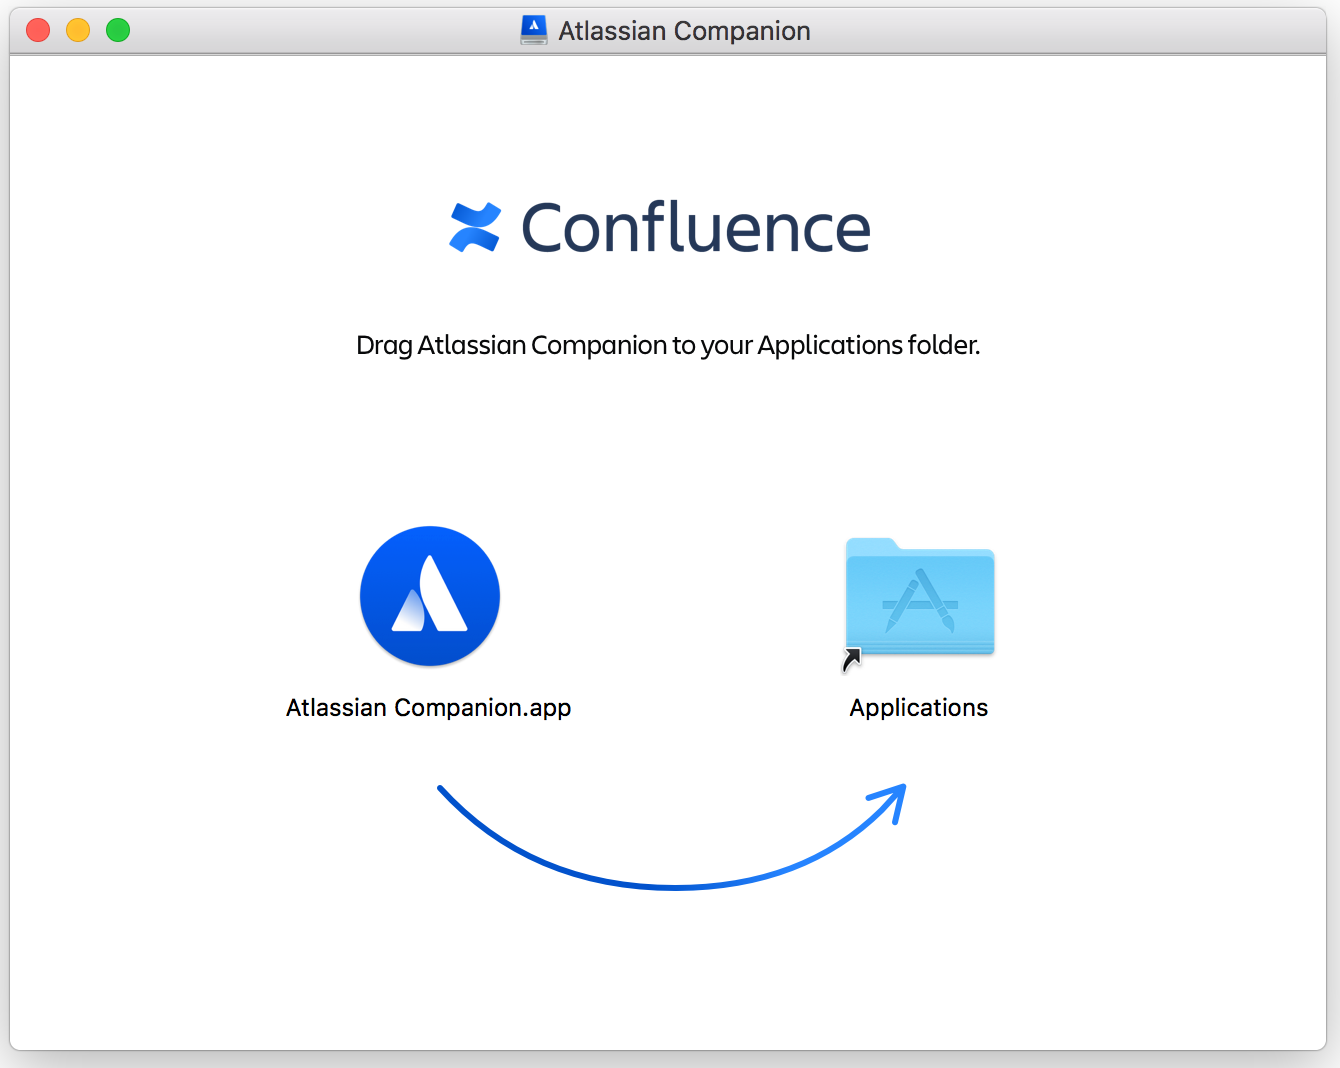Click the disk image icon in title bar

(x=534, y=30)
